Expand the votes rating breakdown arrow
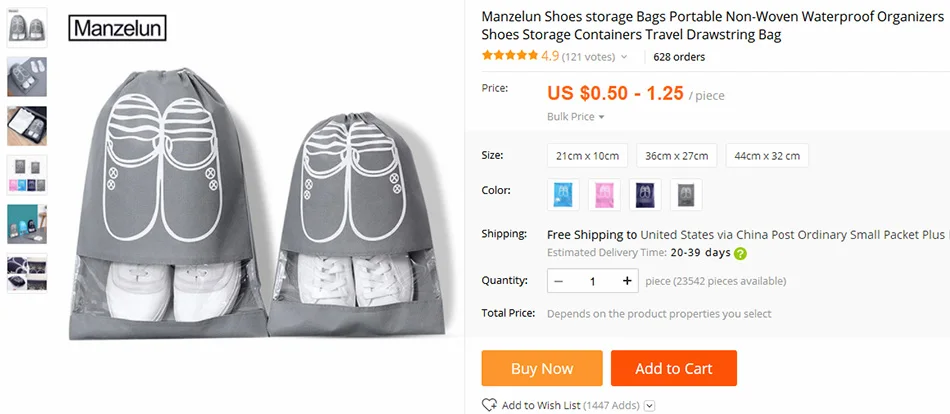The width and height of the screenshot is (950, 414). pyautogui.click(x=624, y=57)
